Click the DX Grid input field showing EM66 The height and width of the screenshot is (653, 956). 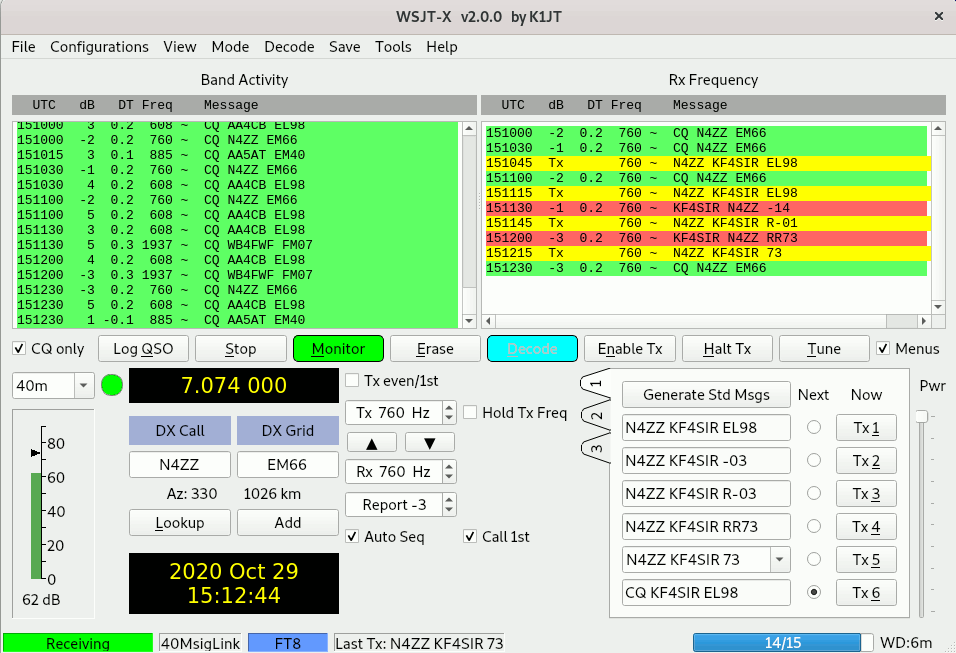[x=288, y=465]
